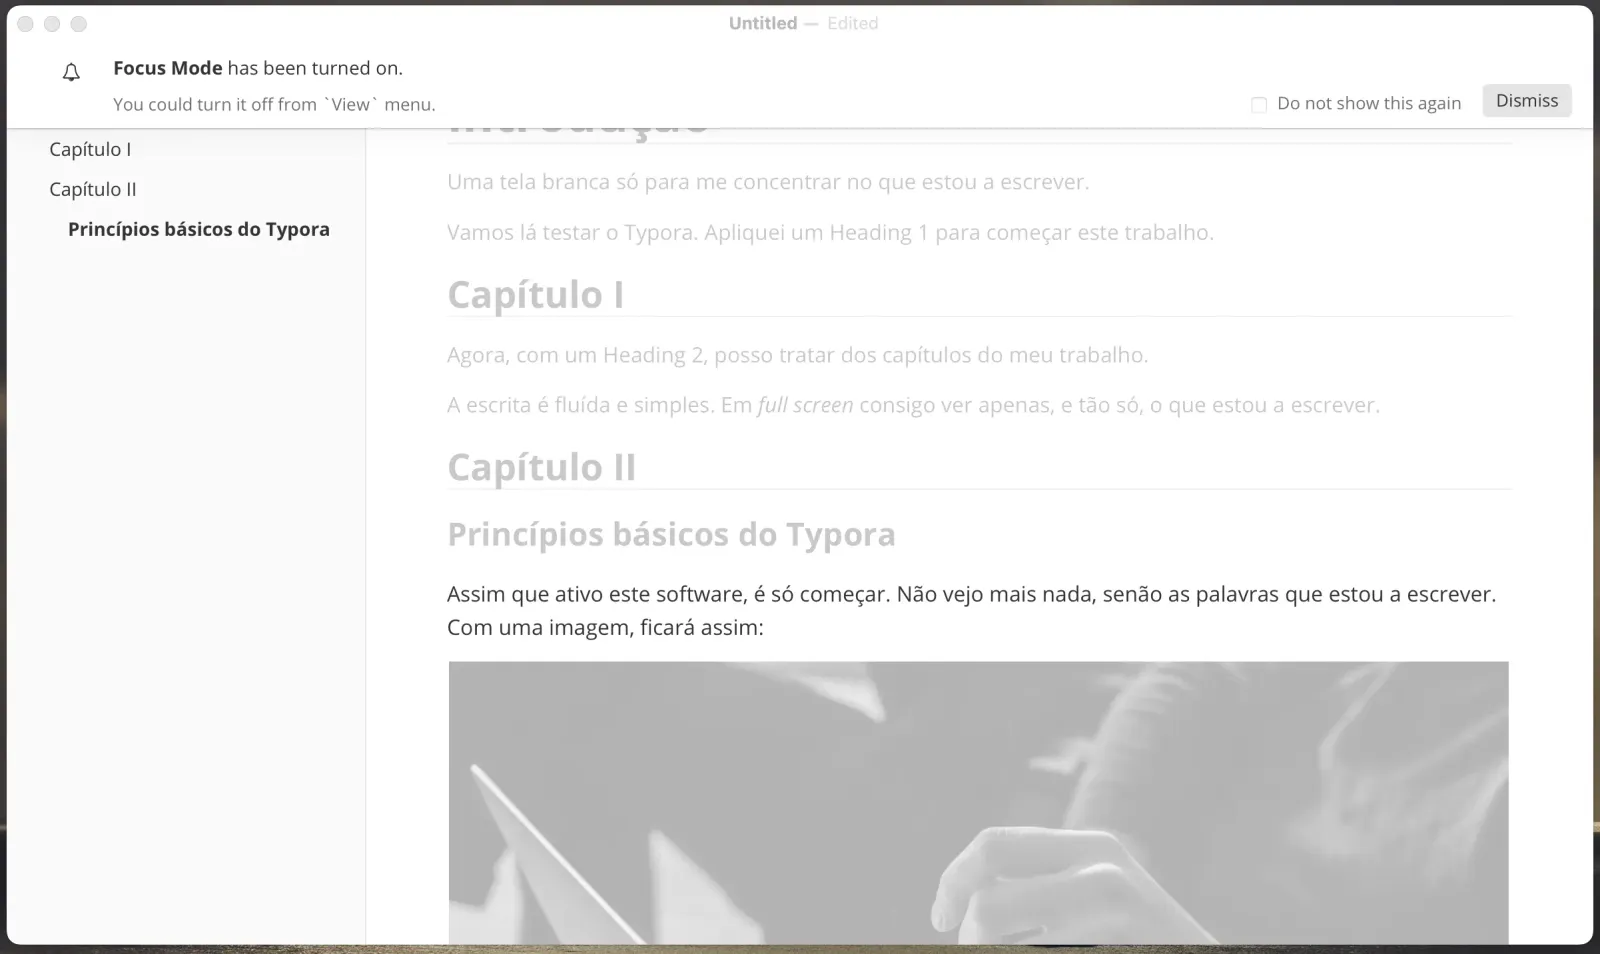Select "Capítulo I" in the outline sidebar
This screenshot has width=1600, height=954.
click(89, 148)
